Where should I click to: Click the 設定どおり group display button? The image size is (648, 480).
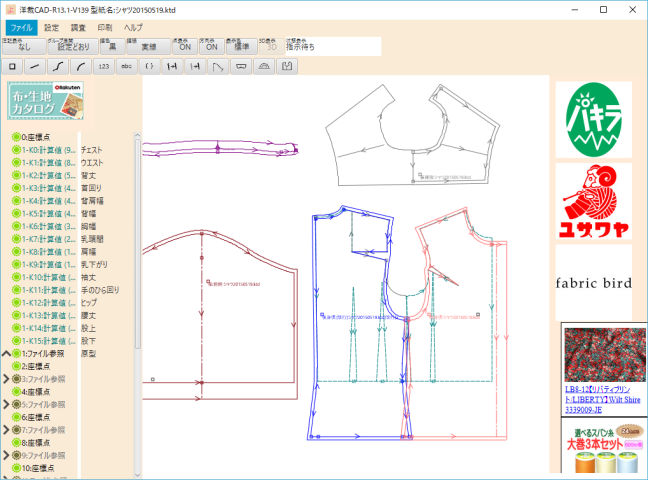point(73,46)
